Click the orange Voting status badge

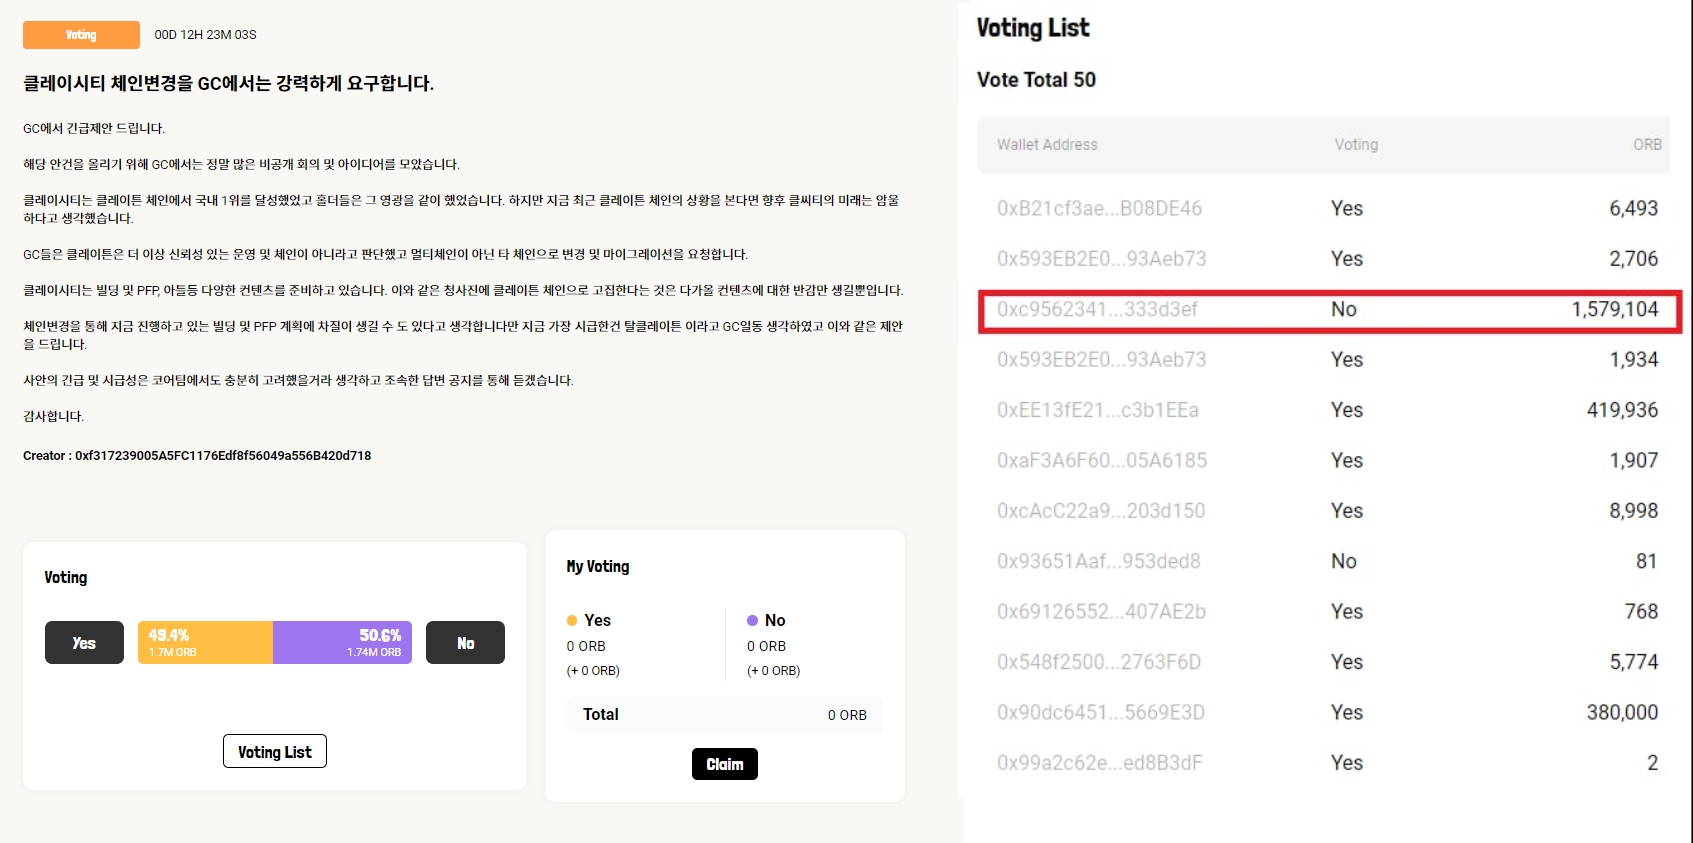81,35
